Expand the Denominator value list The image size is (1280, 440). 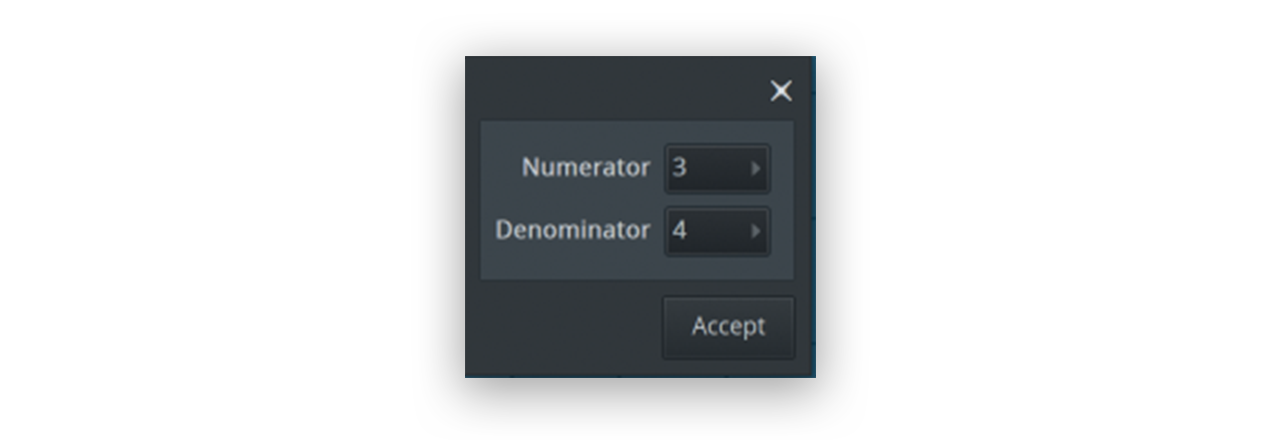pos(756,231)
